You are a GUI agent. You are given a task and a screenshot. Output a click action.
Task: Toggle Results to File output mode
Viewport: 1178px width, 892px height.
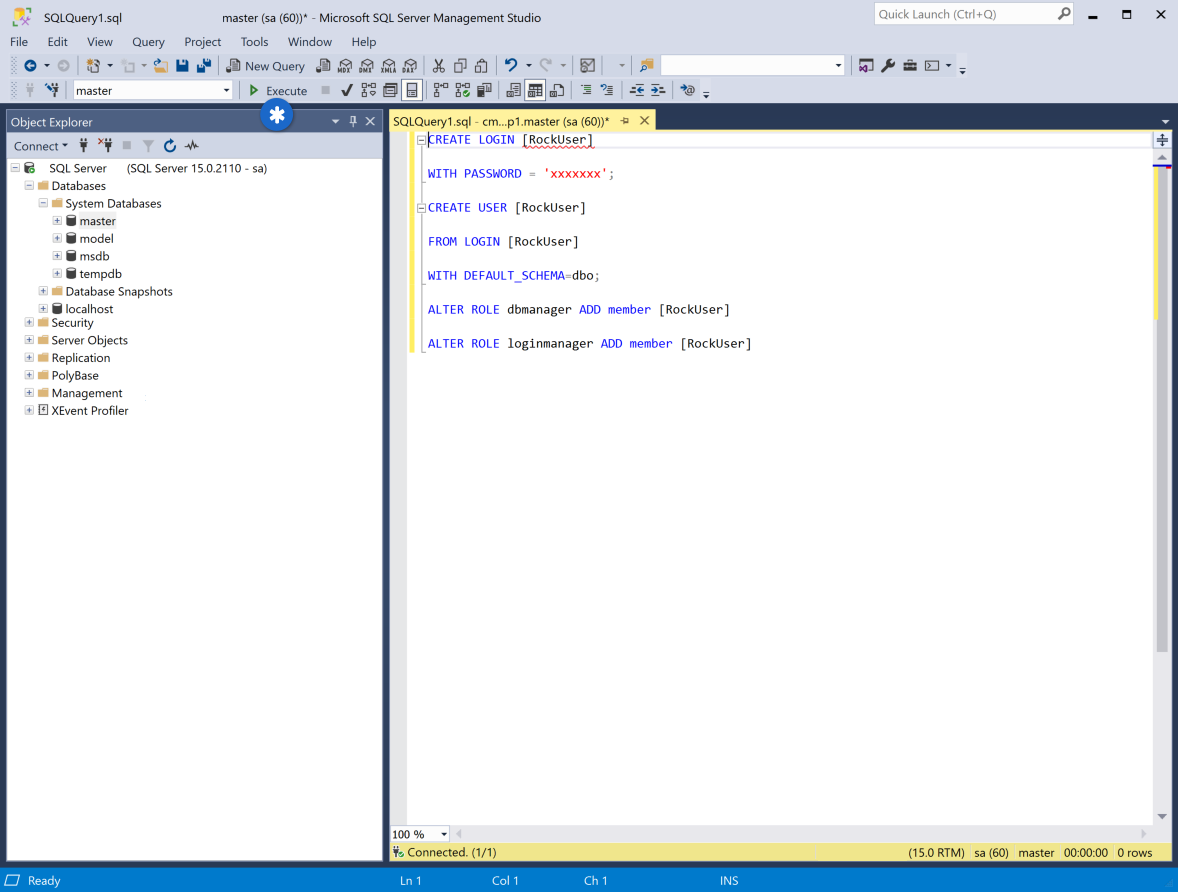coord(557,90)
